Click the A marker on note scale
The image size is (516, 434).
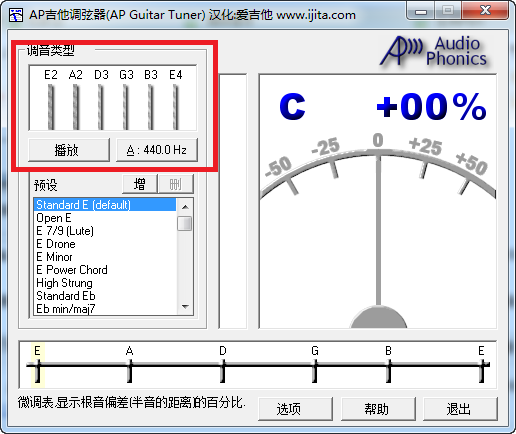click(130, 366)
